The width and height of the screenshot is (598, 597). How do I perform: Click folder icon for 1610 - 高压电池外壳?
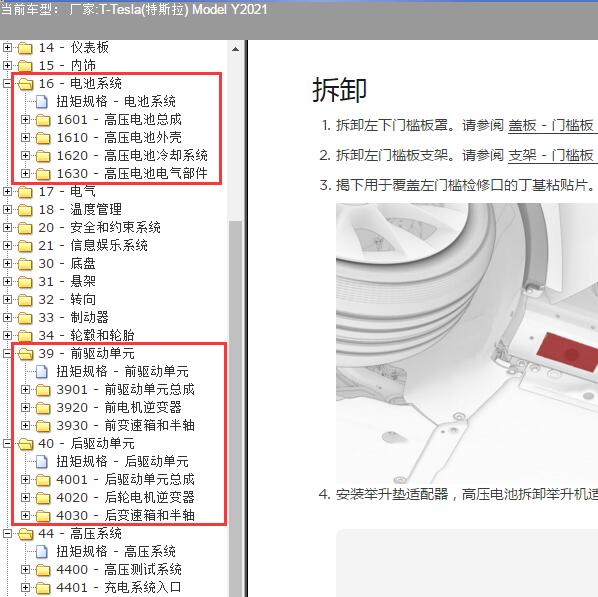click(43, 138)
